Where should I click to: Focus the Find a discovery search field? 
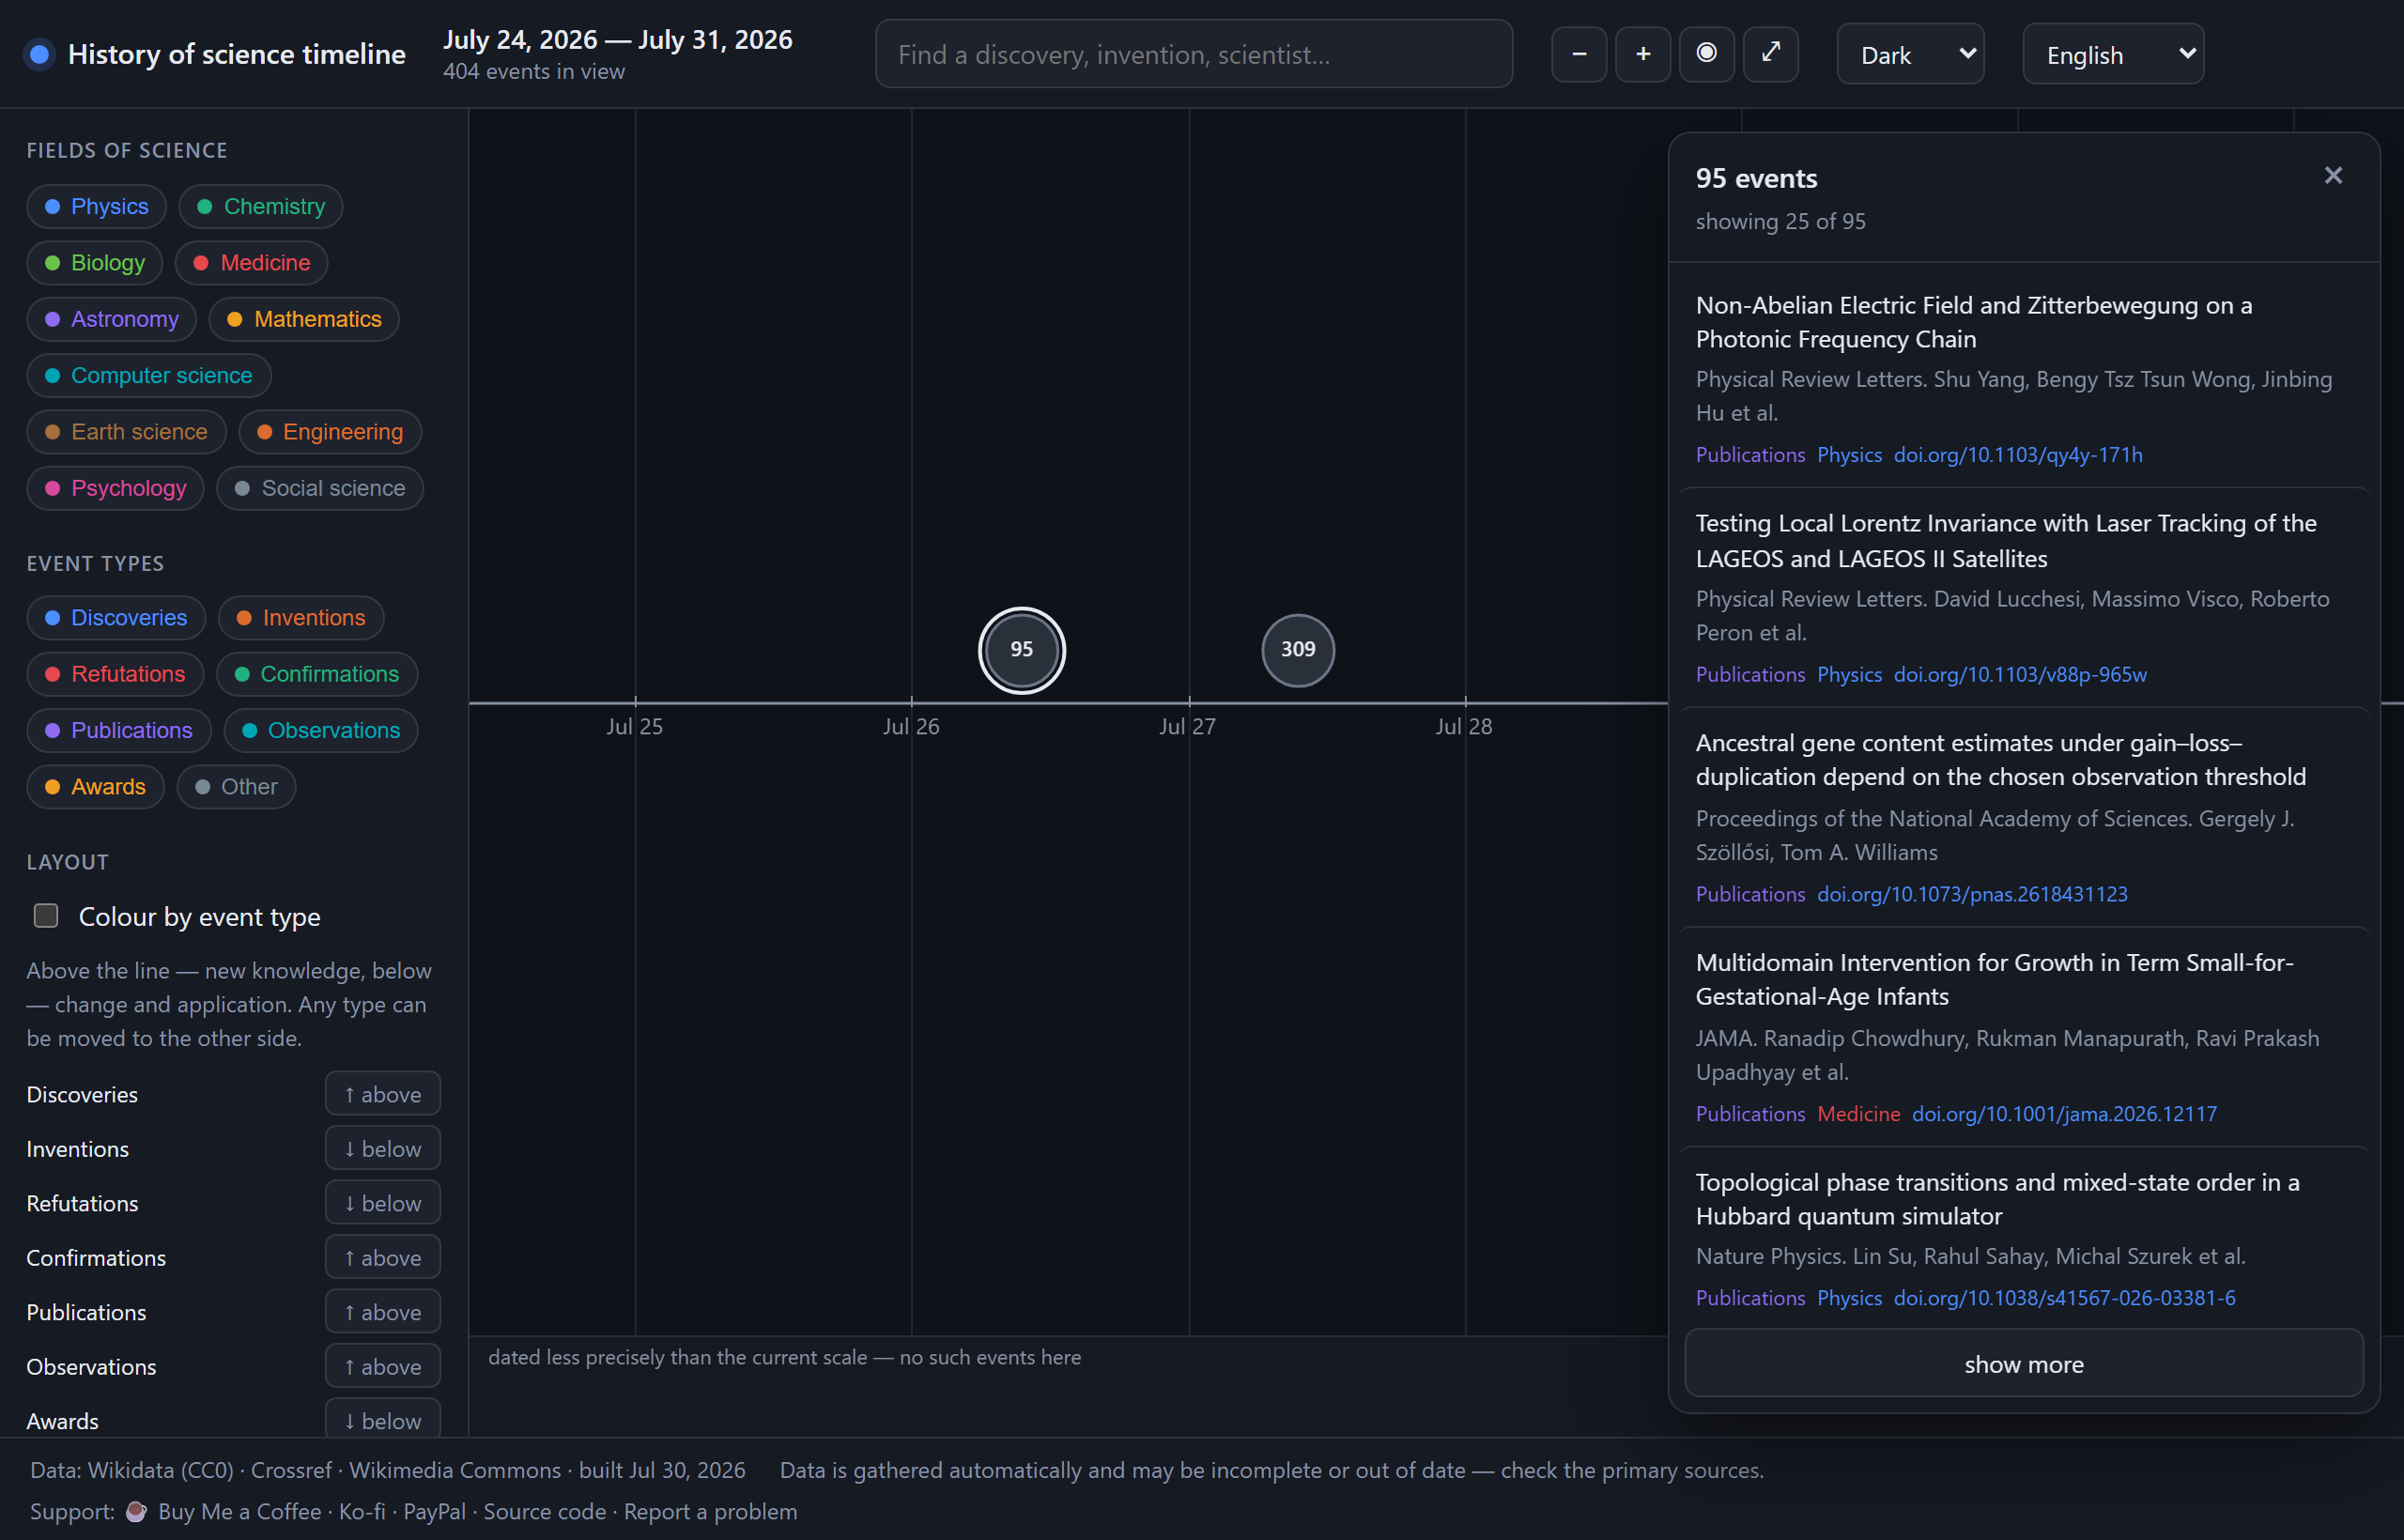1194,54
